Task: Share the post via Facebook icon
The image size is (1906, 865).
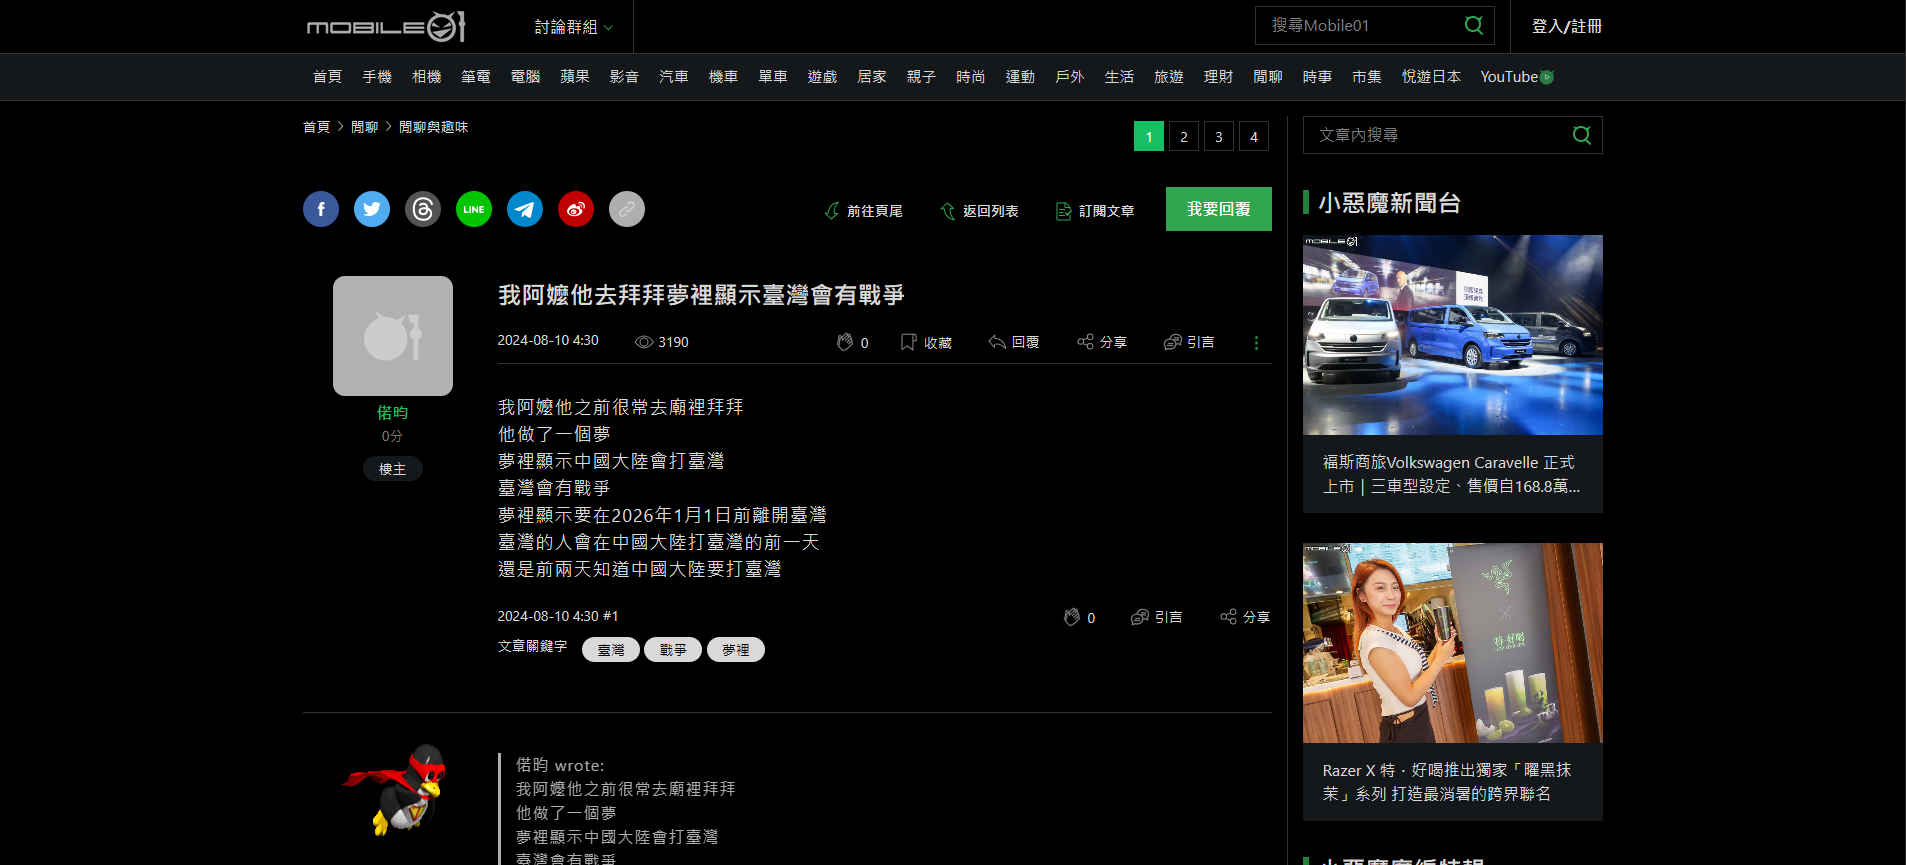Action: 321,209
